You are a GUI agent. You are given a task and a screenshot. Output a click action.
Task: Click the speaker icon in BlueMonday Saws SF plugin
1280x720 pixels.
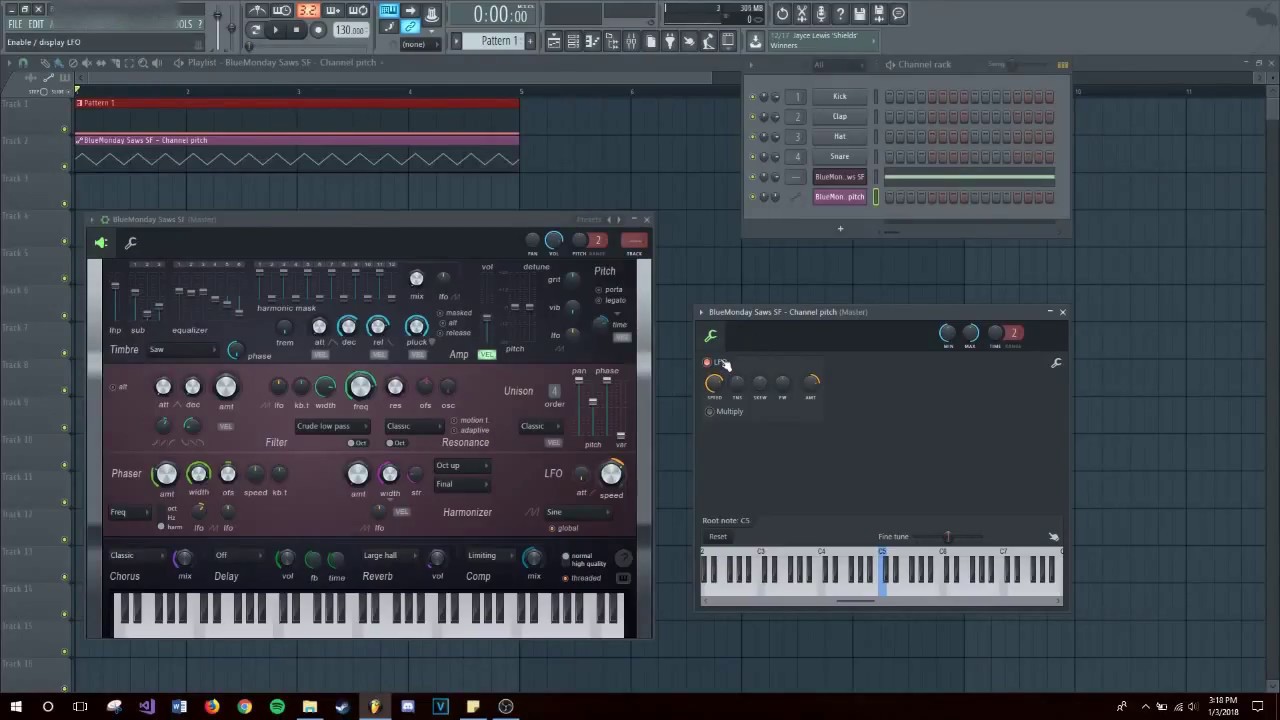101,243
